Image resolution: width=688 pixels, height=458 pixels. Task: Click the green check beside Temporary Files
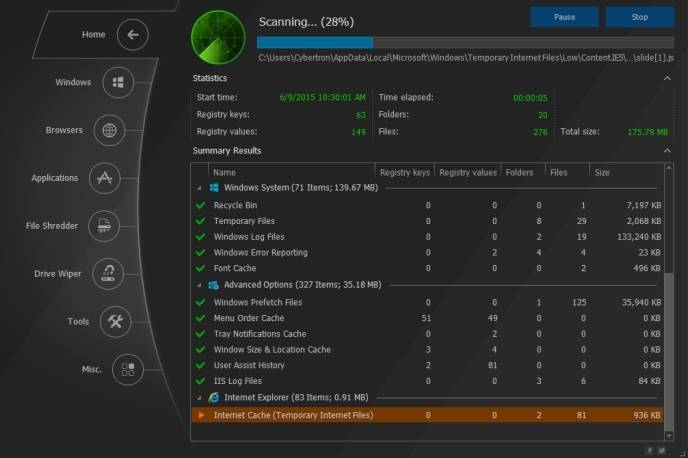point(201,221)
